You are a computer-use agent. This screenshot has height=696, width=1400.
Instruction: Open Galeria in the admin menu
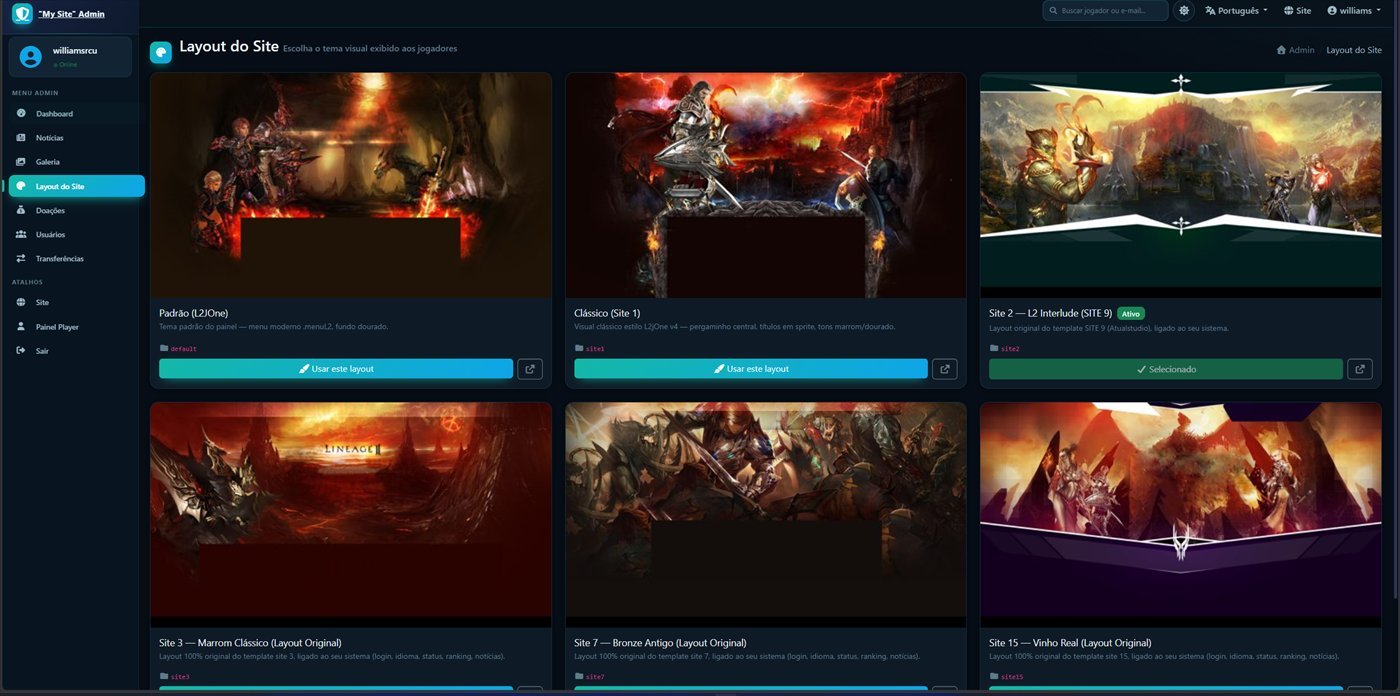77,162
